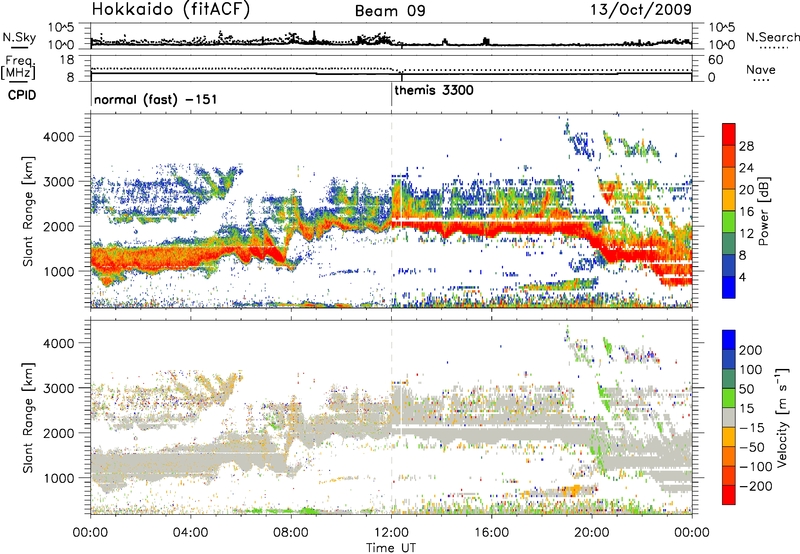Click the gray segment of Velocity colorbar
800x554 pixels.
pos(729,418)
